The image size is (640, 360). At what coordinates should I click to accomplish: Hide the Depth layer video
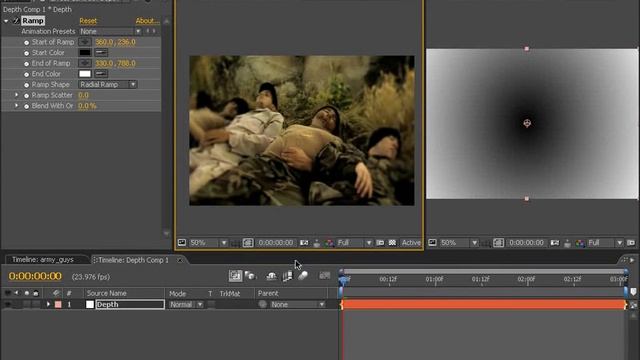8,304
